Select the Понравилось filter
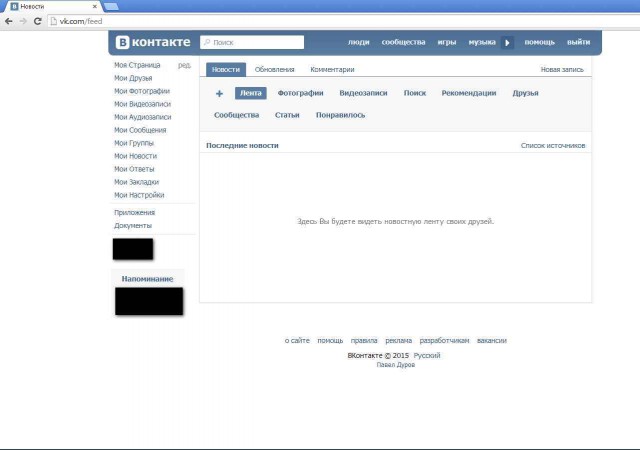This screenshot has width=640, height=450. tap(340, 115)
